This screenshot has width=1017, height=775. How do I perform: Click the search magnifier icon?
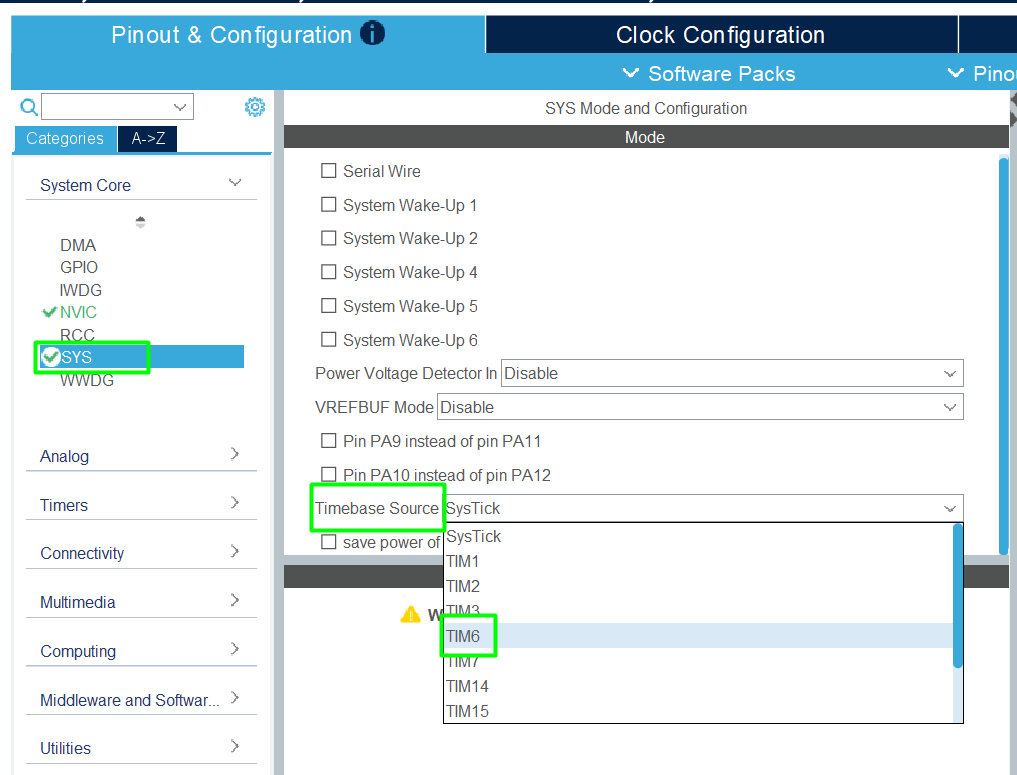click(29, 107)
